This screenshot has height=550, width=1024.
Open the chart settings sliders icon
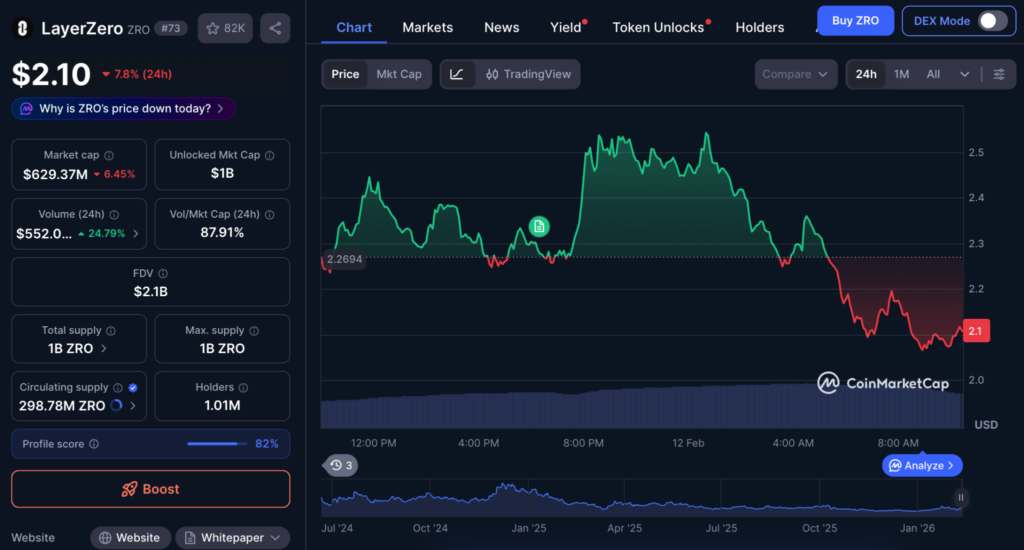coord(999,74)
